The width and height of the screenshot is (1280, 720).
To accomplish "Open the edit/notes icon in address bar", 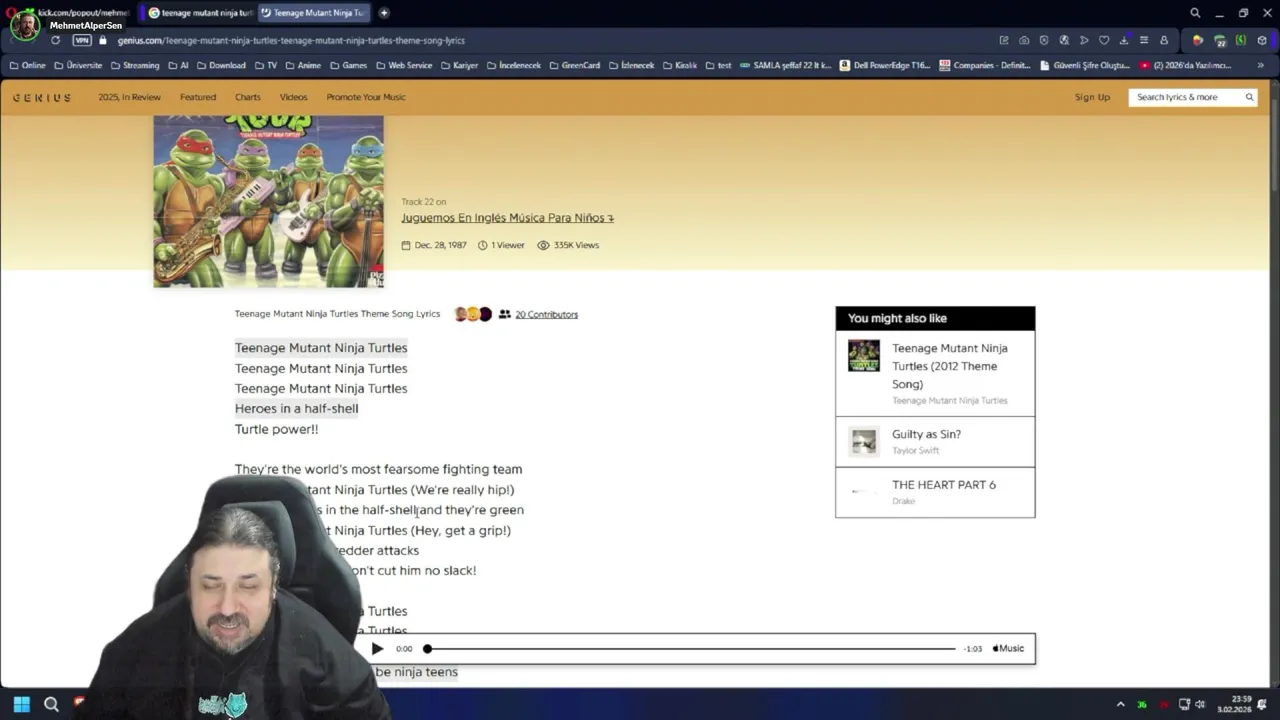I will (1004, 40).
